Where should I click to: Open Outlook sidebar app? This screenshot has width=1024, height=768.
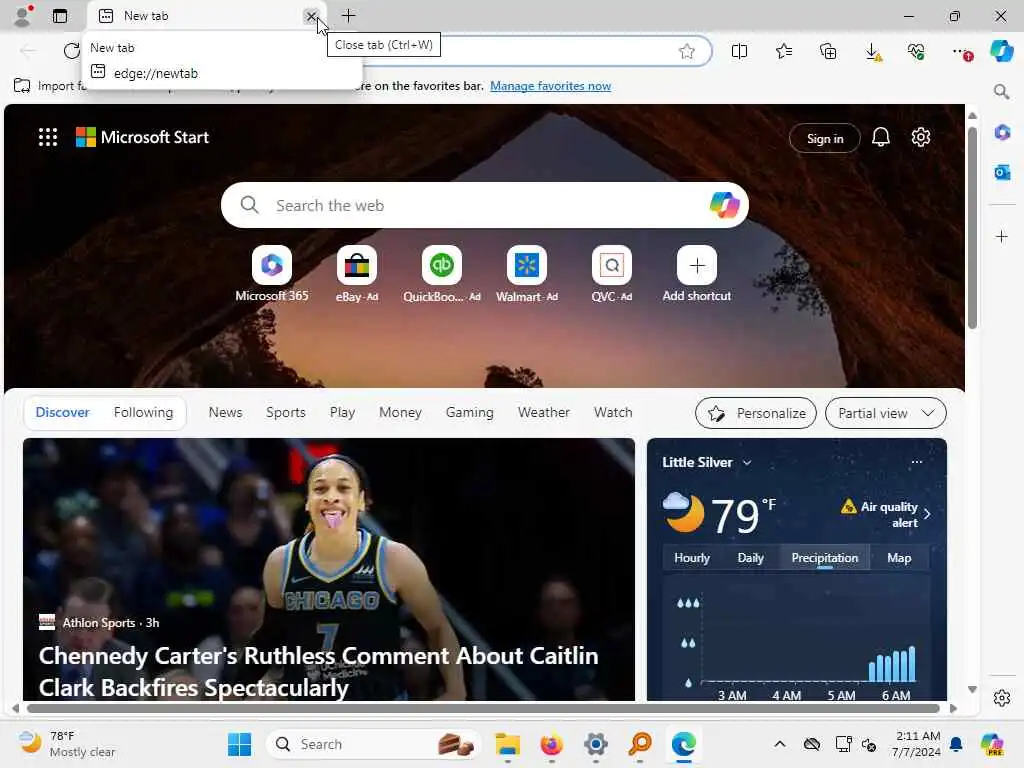[x=1002, y=172]
